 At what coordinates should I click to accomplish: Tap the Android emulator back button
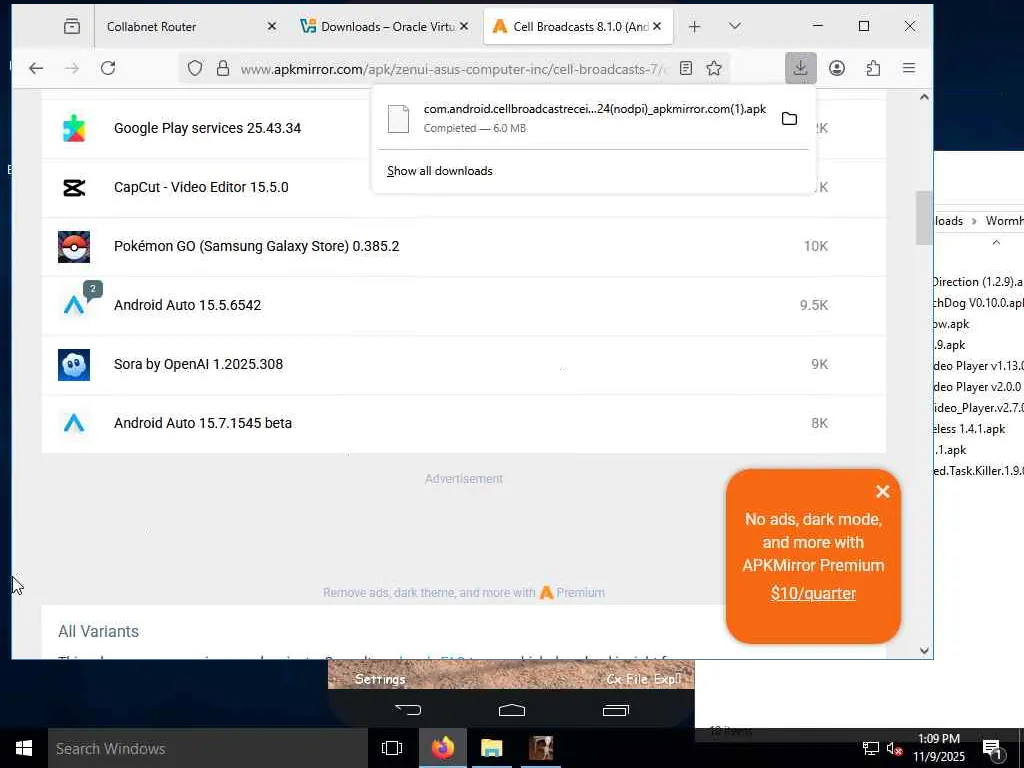[x=408, y=710]
